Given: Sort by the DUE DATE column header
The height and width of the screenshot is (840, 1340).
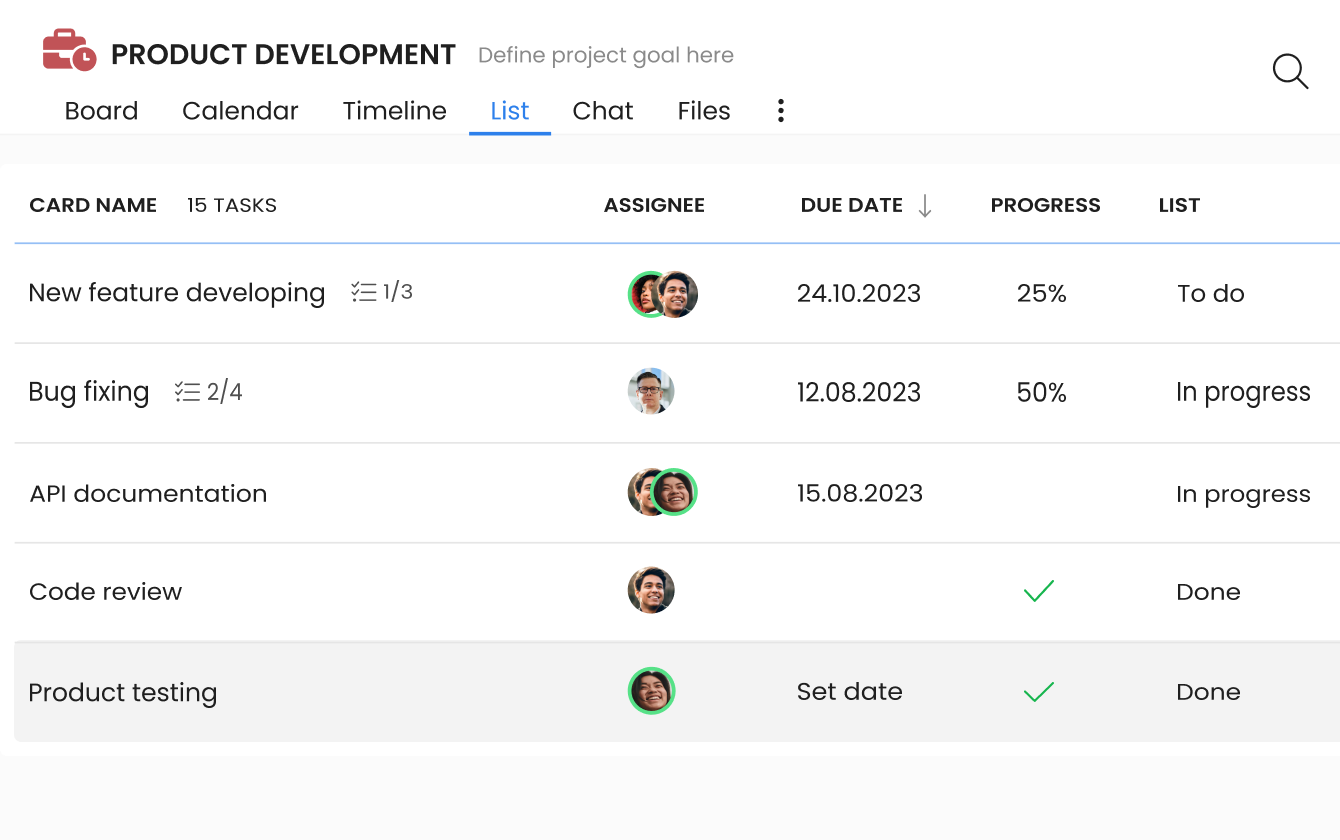Looking at the screenshot, I should [x=852, y=205].
